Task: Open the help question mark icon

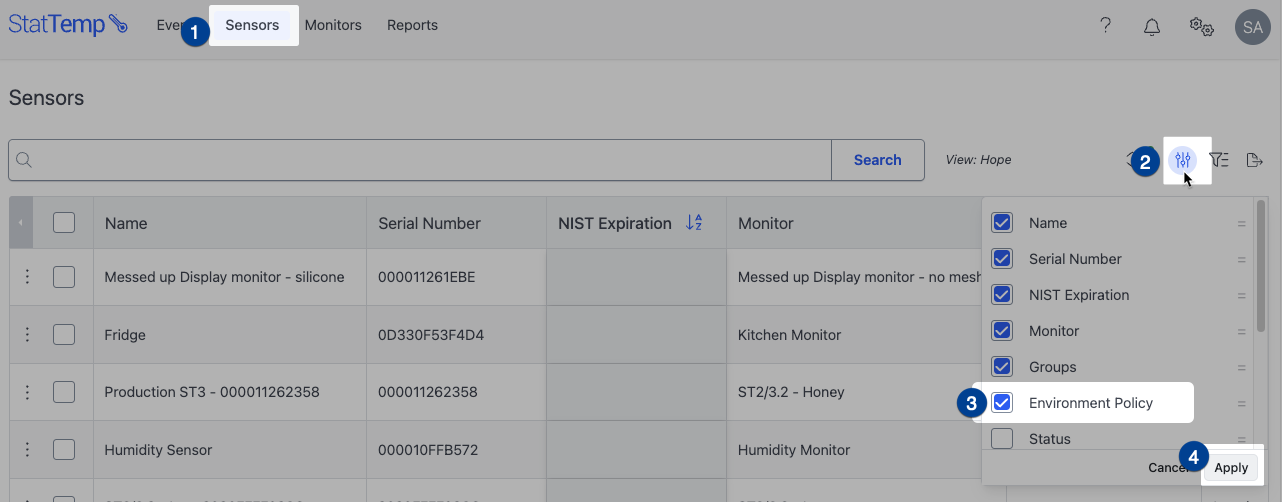Action: click(x=1105, y=26)
